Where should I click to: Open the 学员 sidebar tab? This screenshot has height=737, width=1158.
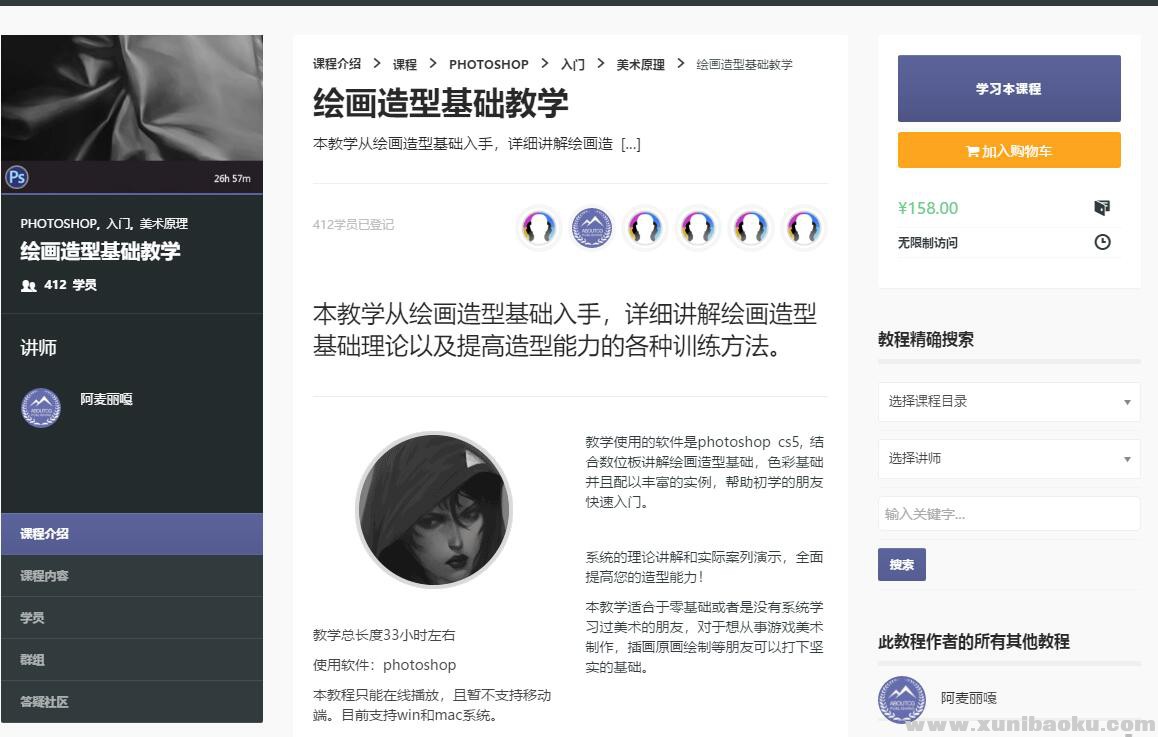131,618
